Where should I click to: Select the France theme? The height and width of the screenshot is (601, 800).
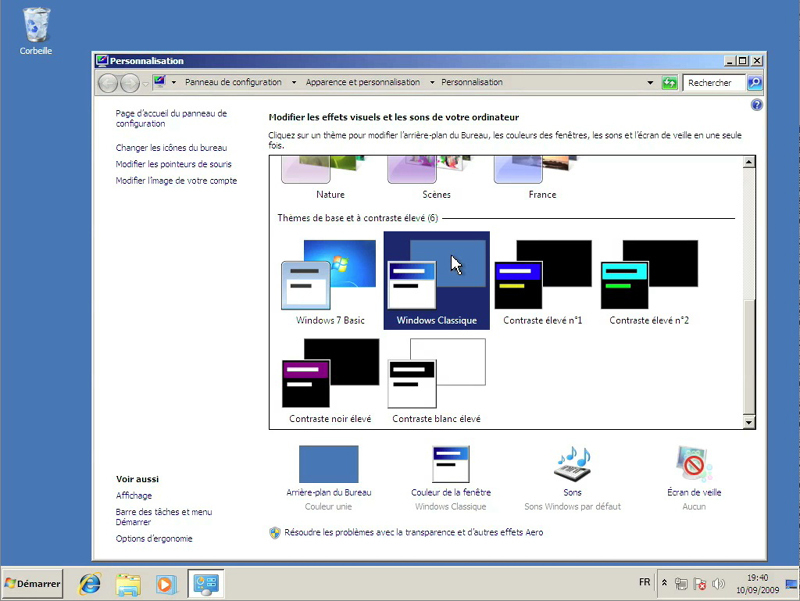[542, 179]
